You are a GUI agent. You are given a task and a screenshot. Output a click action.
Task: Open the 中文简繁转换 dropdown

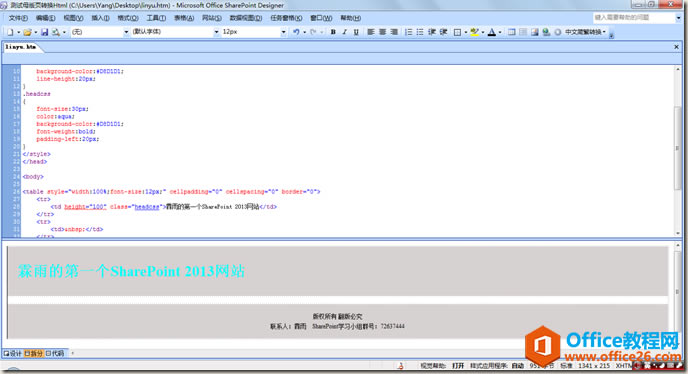[x=585, y=32]
